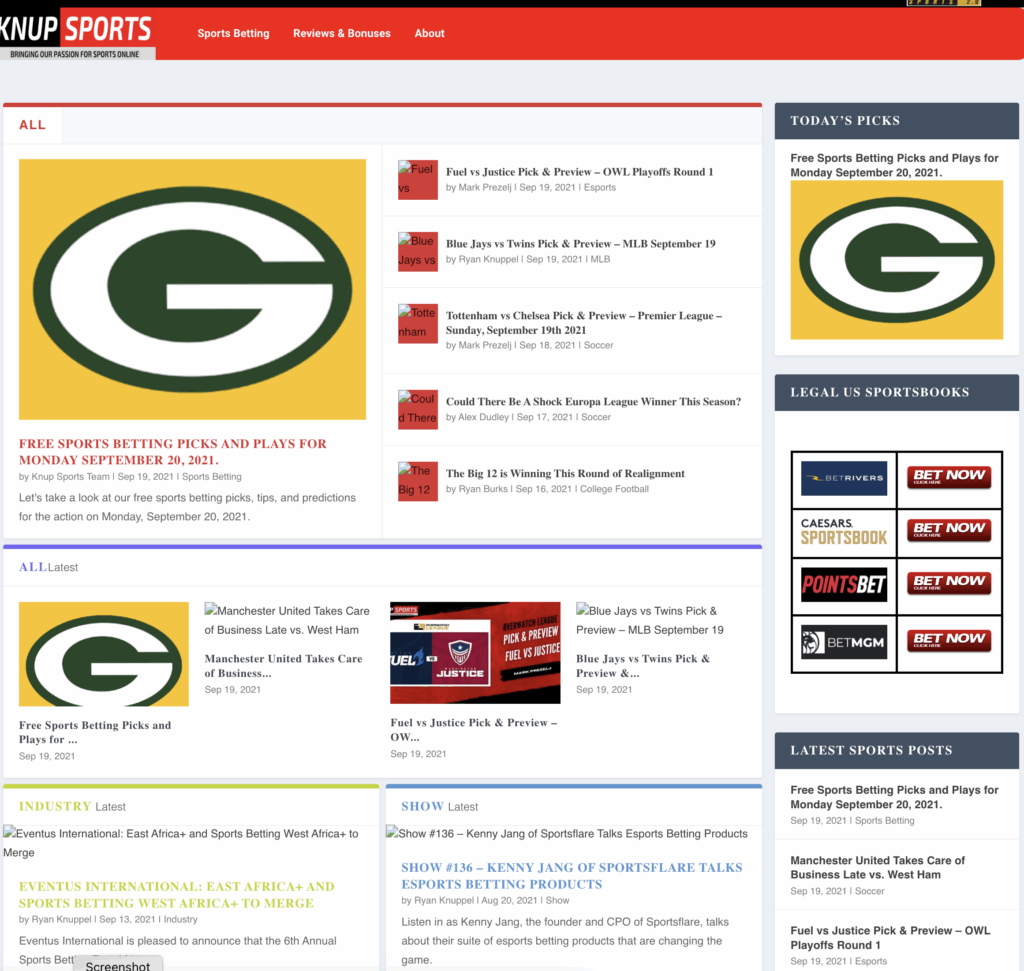Click the MLB category link
The height and width of the screenshot is (971, 1024).
[600, 259]
